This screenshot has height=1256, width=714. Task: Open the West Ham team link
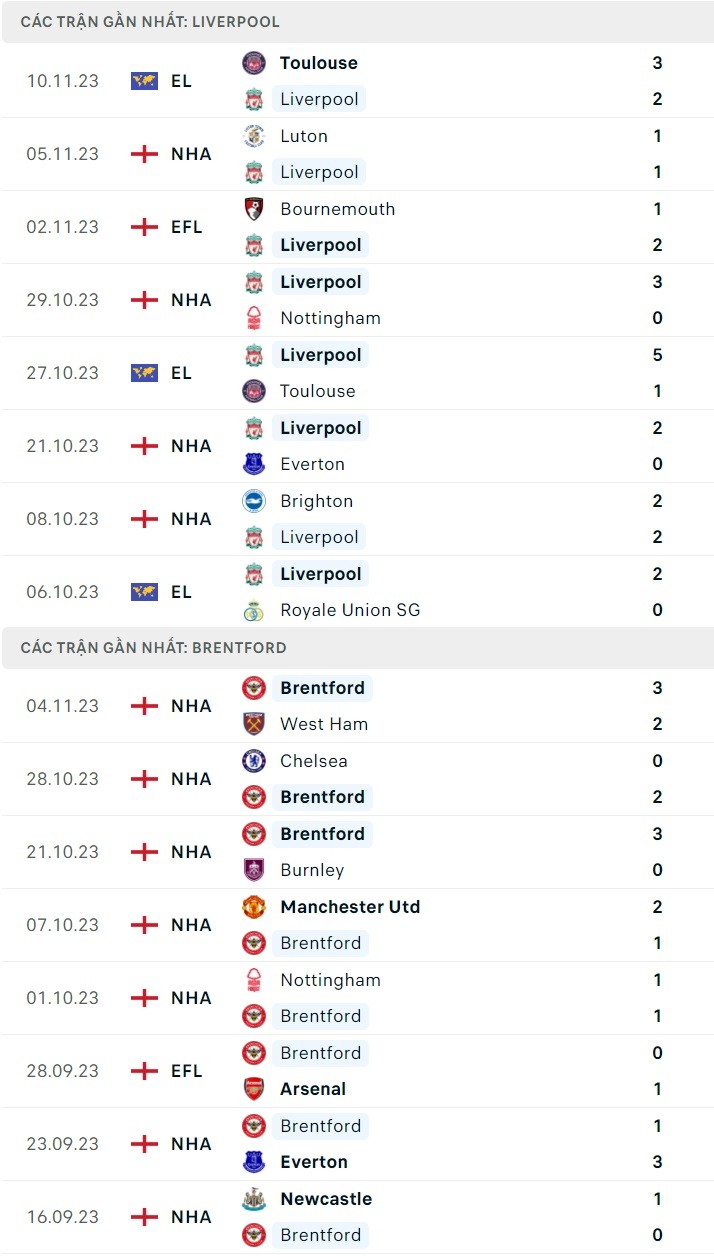pyautogui.click(x=324, y=724)
